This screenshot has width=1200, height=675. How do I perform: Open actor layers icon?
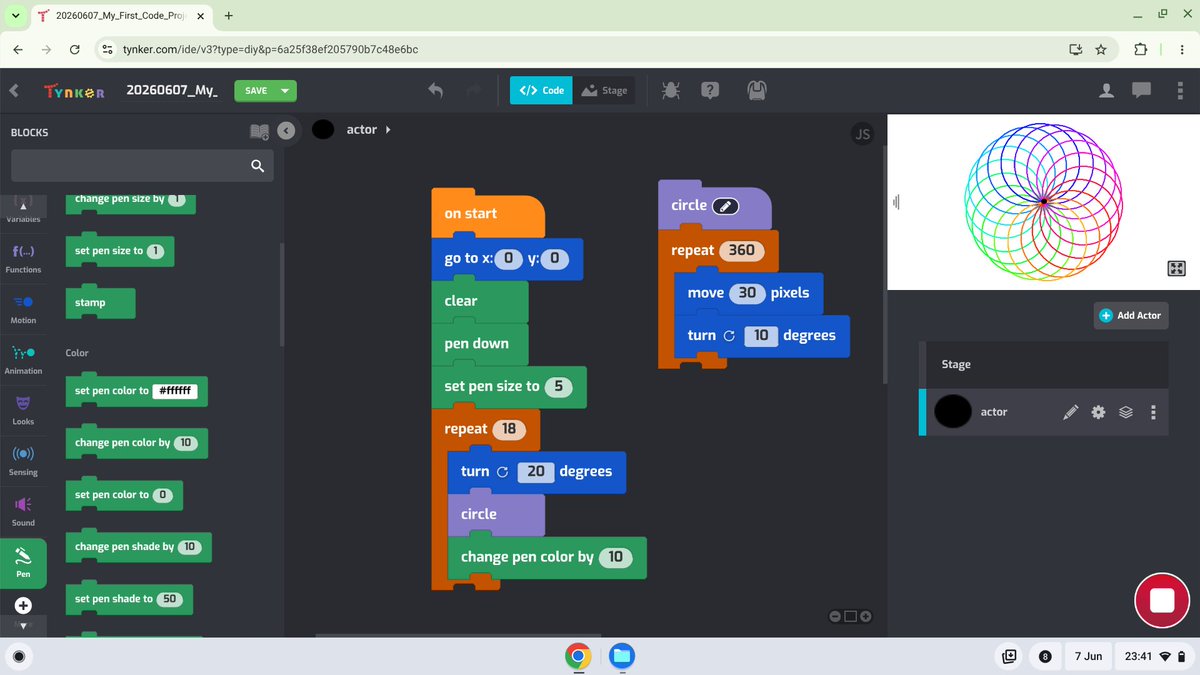click(x=1126, y=412)
